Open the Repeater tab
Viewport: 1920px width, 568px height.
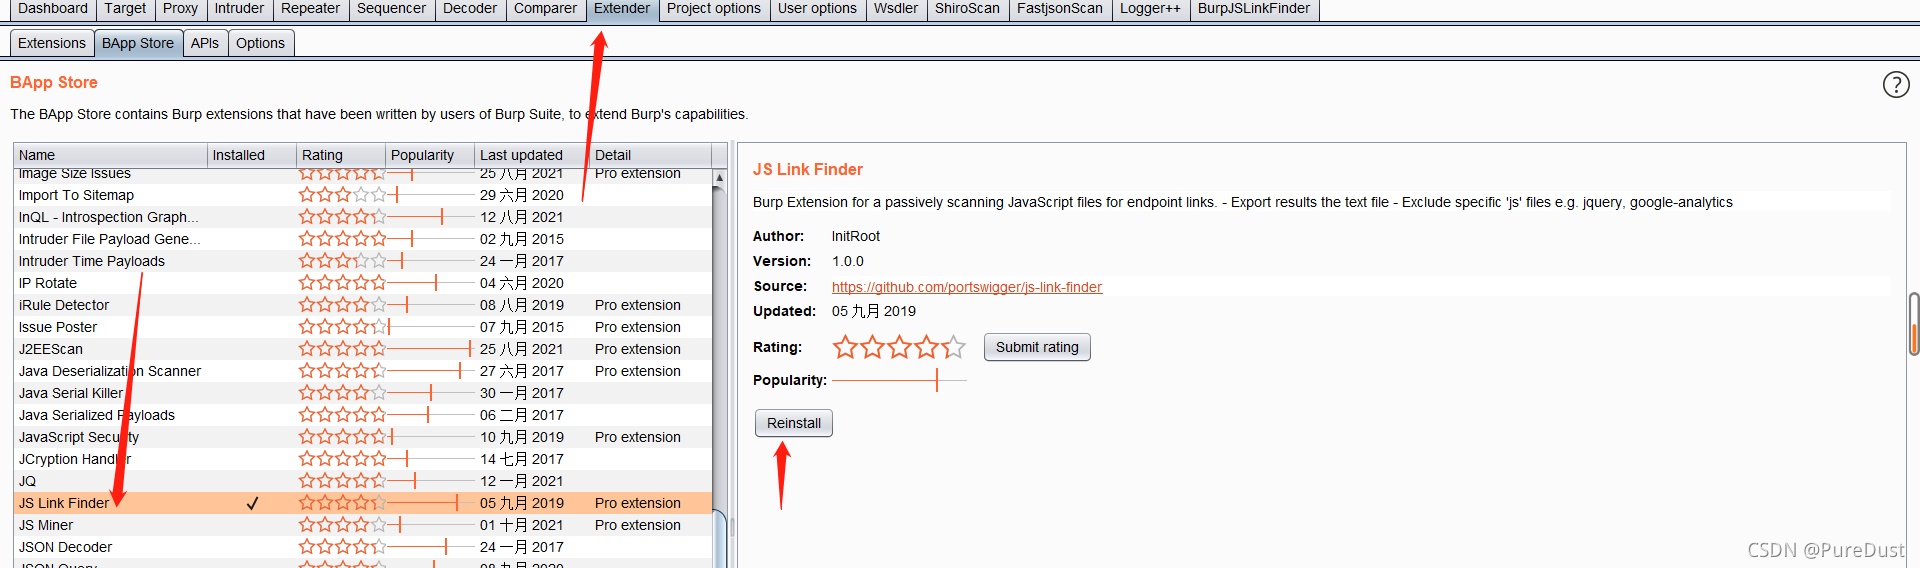[310, 9]
